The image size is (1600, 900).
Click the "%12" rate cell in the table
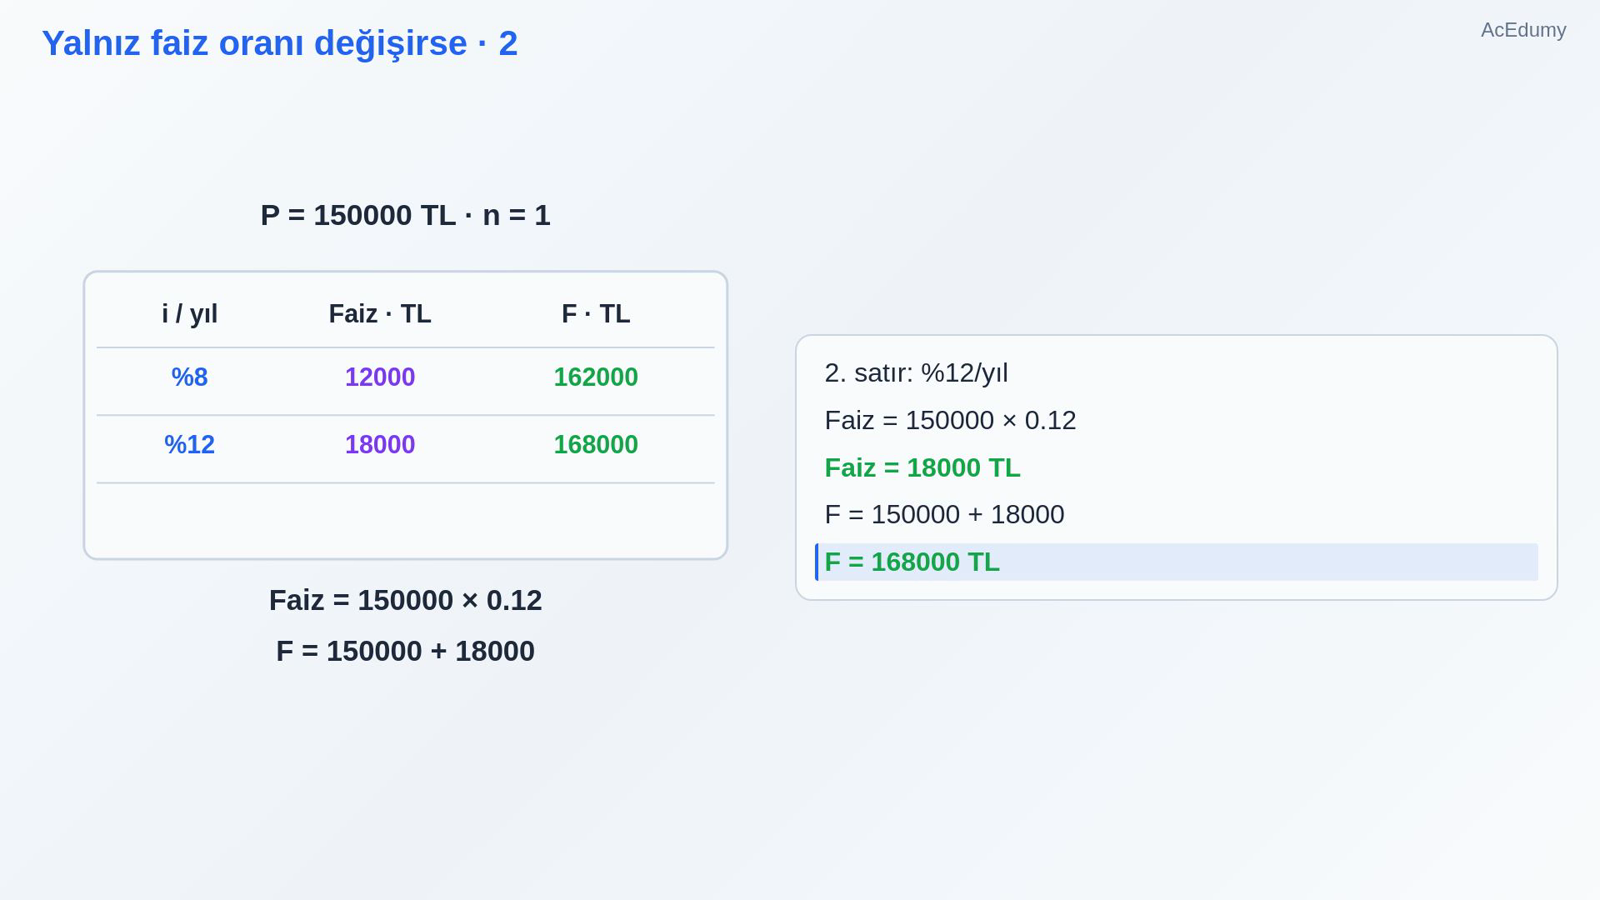190,445
